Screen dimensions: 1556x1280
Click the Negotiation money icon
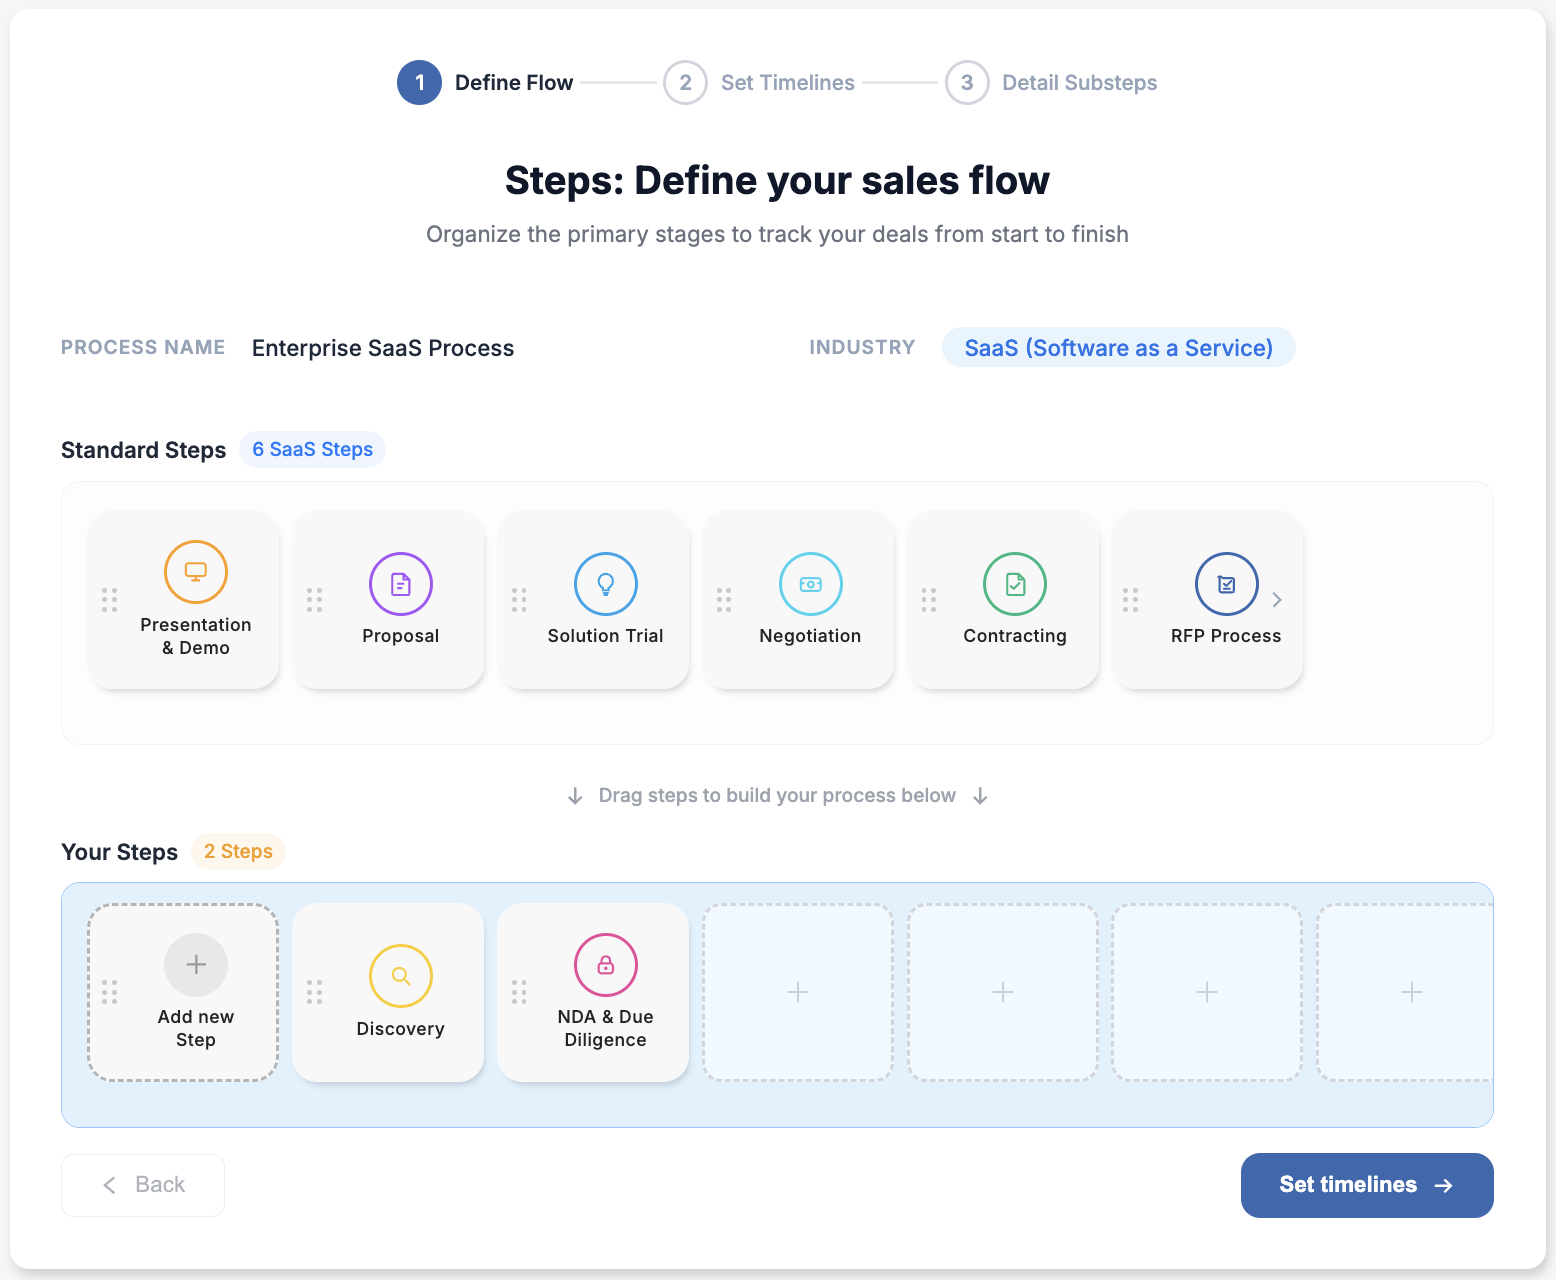pyautogui.click(x=811, y=584)
